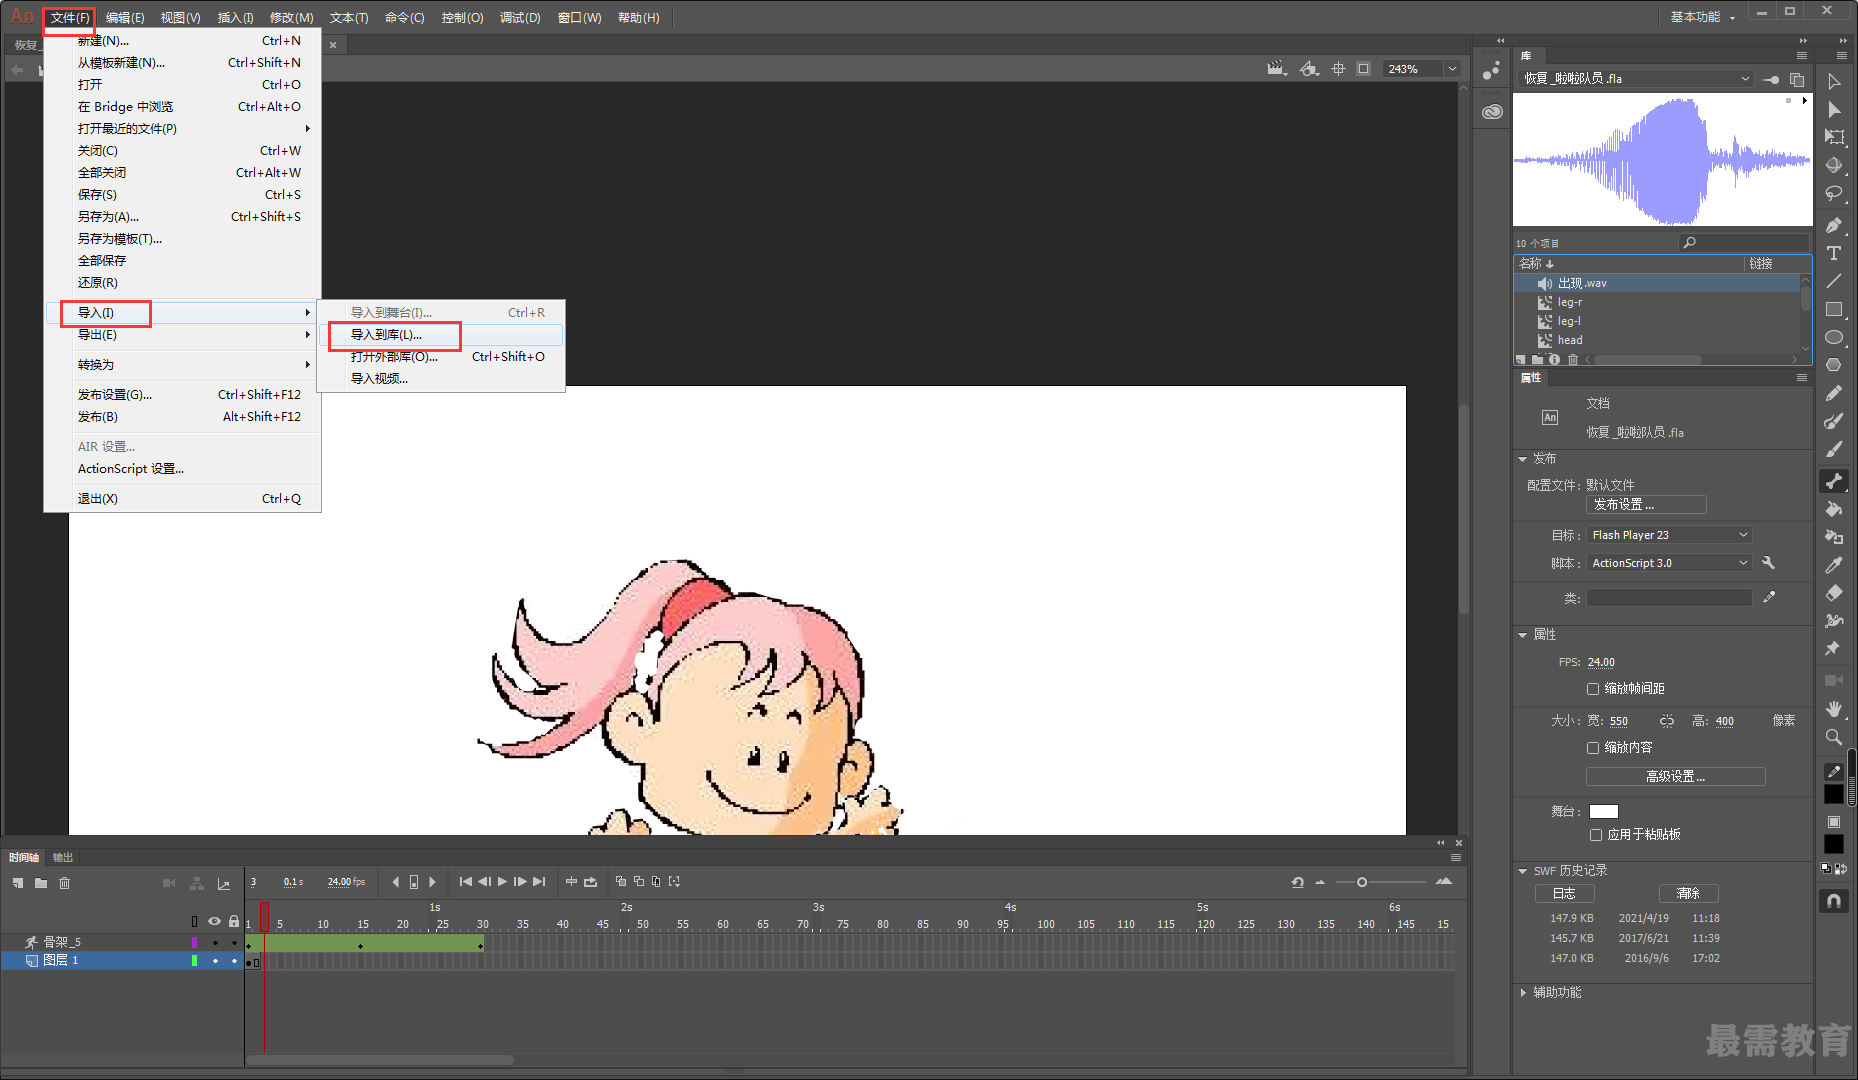Select the Pen tool
The height and width of the screenshot is (1080, 1858).
click(x=1834, y=225)
